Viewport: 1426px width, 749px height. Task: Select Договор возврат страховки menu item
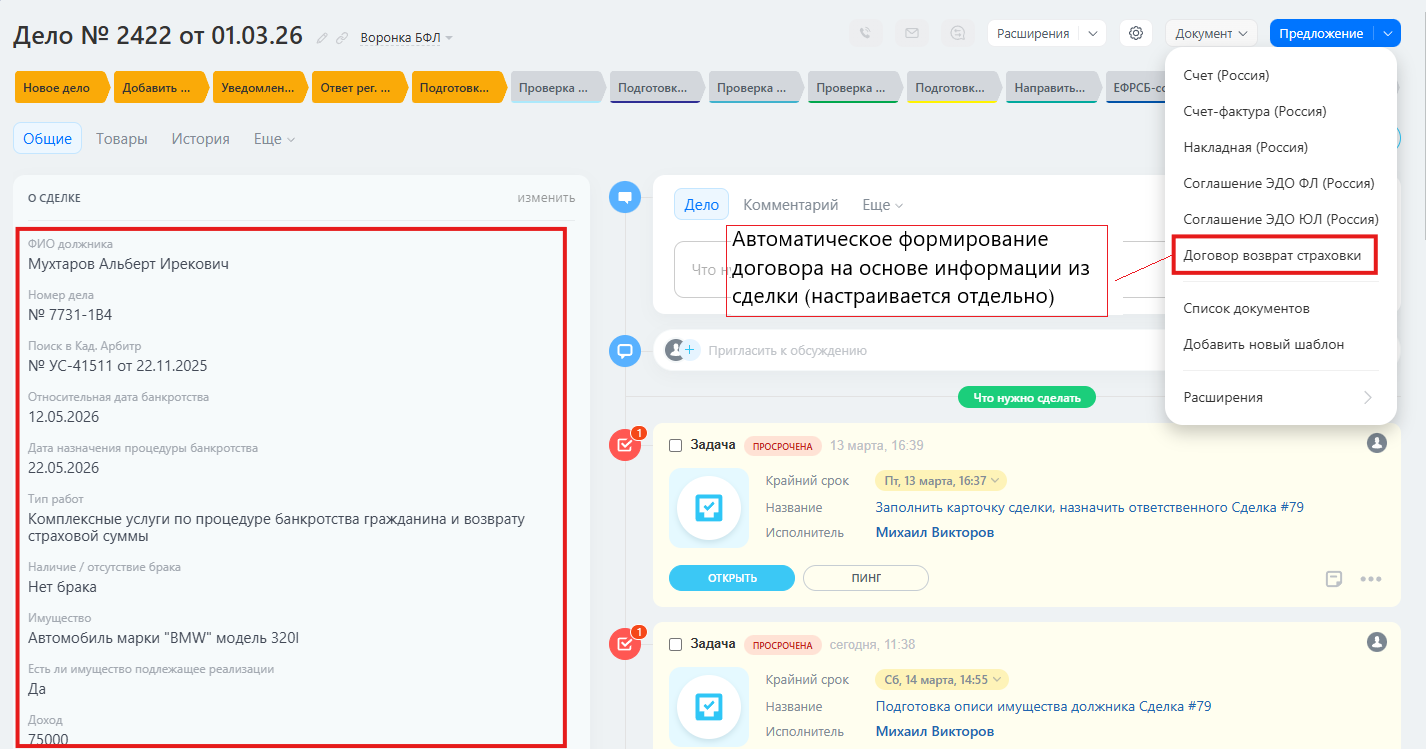coord(1272,255)
